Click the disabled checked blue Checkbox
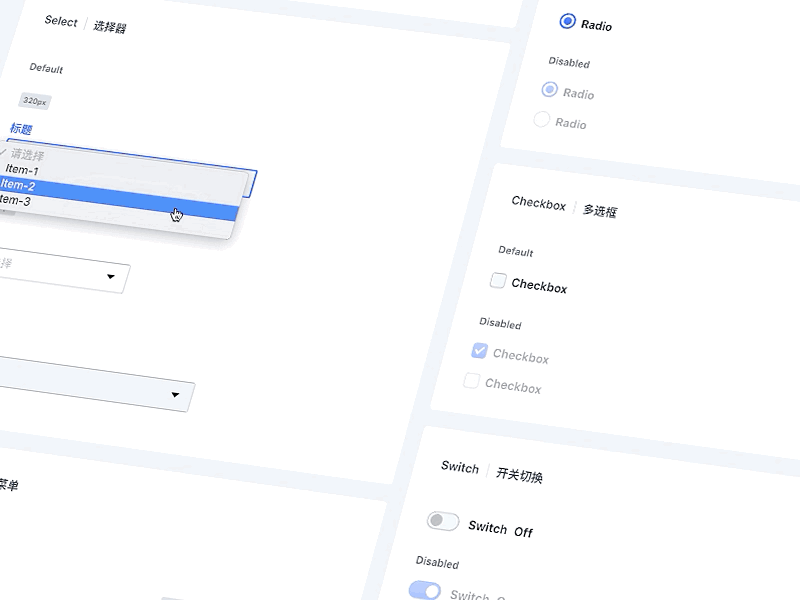This screenshot has height=600, width=800. [x=479, y=351]
